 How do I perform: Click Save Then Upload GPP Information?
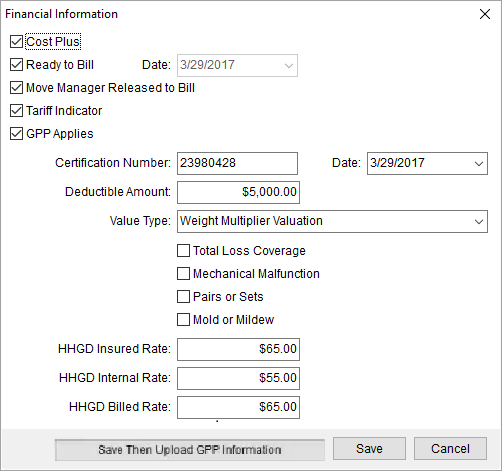(x=190, y=450)
